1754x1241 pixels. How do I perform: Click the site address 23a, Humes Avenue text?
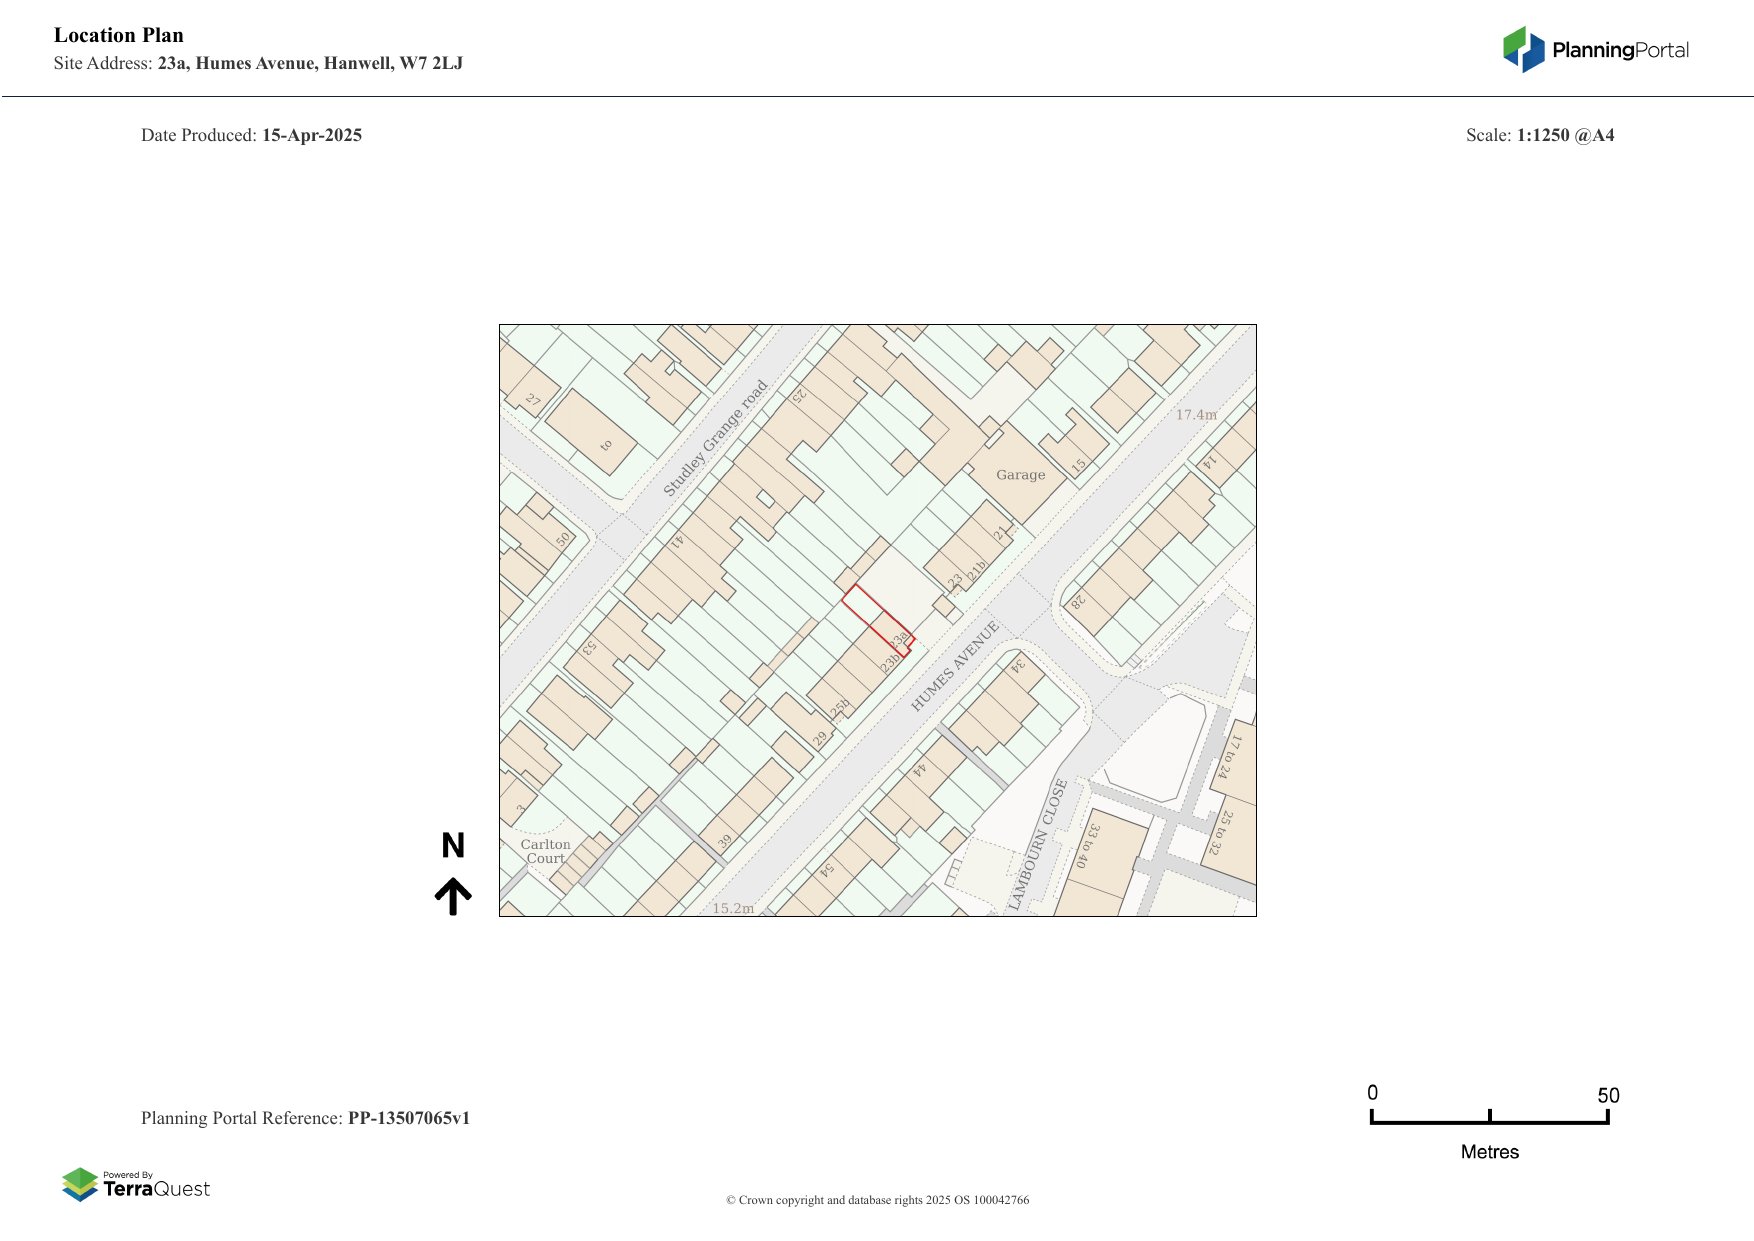pyautogui.click(x=310, y=63)
